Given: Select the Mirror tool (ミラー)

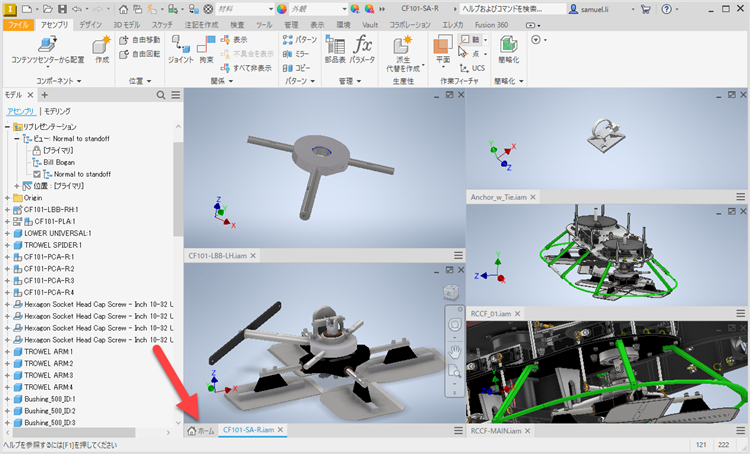Looking at the screenshot, I should [x=296, y=54].
